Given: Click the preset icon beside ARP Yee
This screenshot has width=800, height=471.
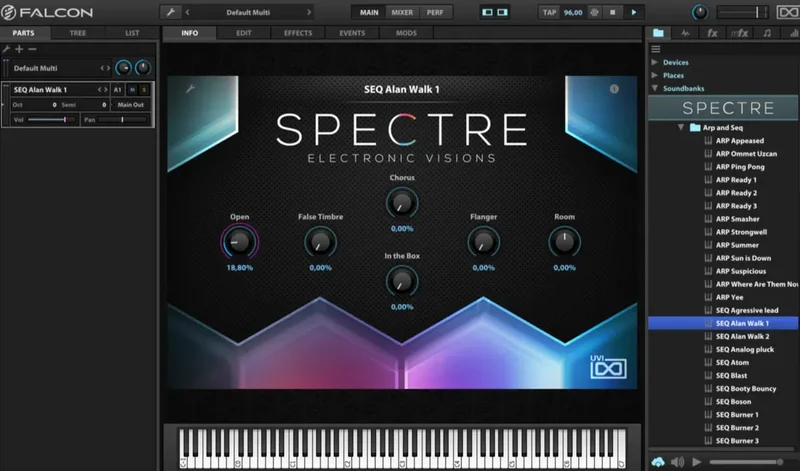Looking at the screenshot, I should 708,297.
